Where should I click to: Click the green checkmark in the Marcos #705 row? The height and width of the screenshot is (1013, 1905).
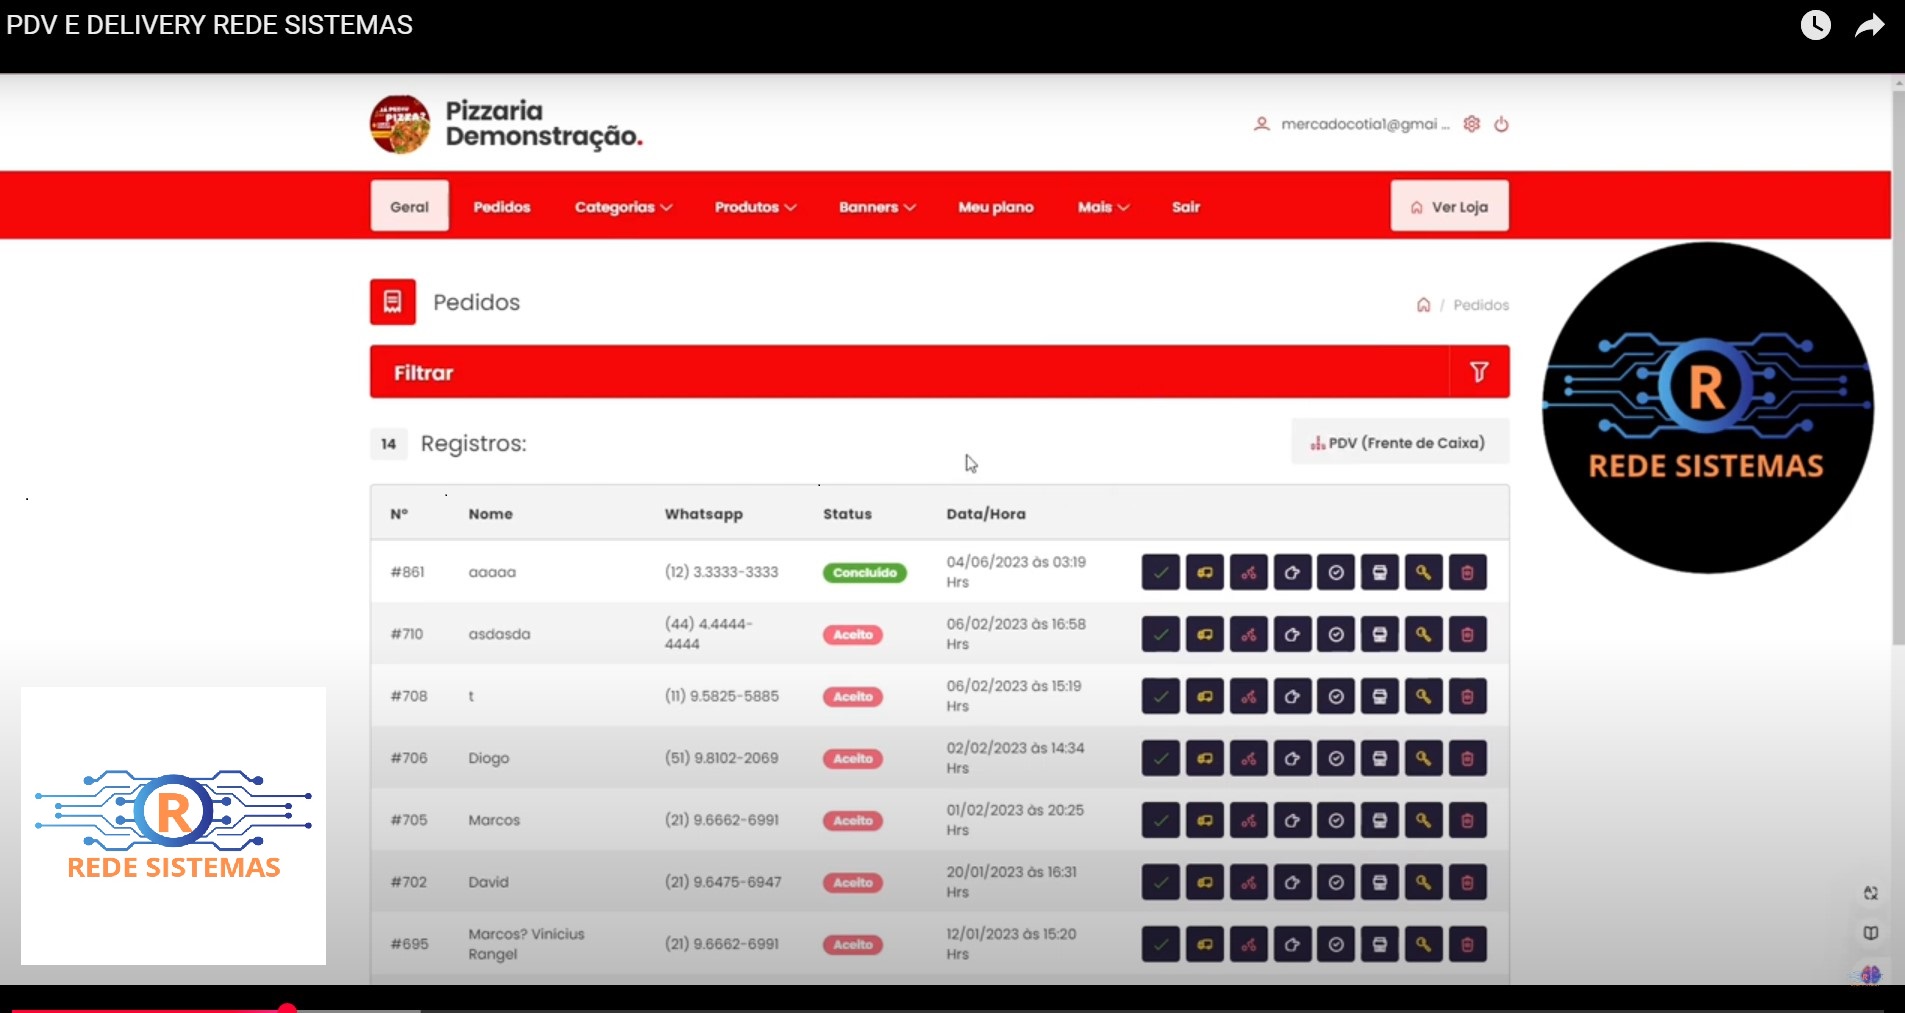click(x=1160, y=820)
